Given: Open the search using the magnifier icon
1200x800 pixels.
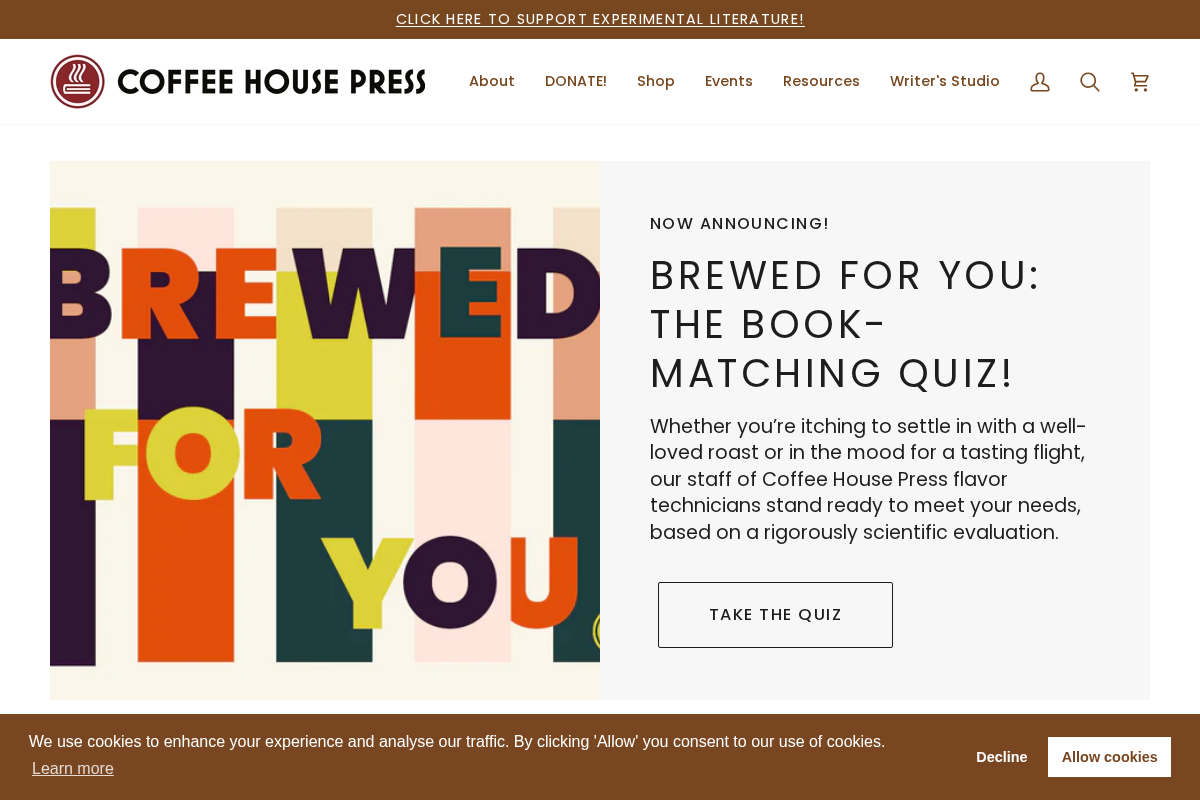Looking at the screenshot, I should 1089,81.
